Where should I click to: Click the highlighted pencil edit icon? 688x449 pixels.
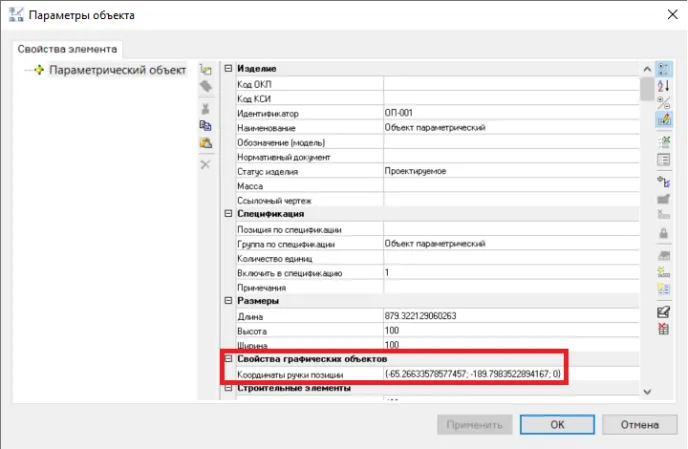tap(663, 118)
